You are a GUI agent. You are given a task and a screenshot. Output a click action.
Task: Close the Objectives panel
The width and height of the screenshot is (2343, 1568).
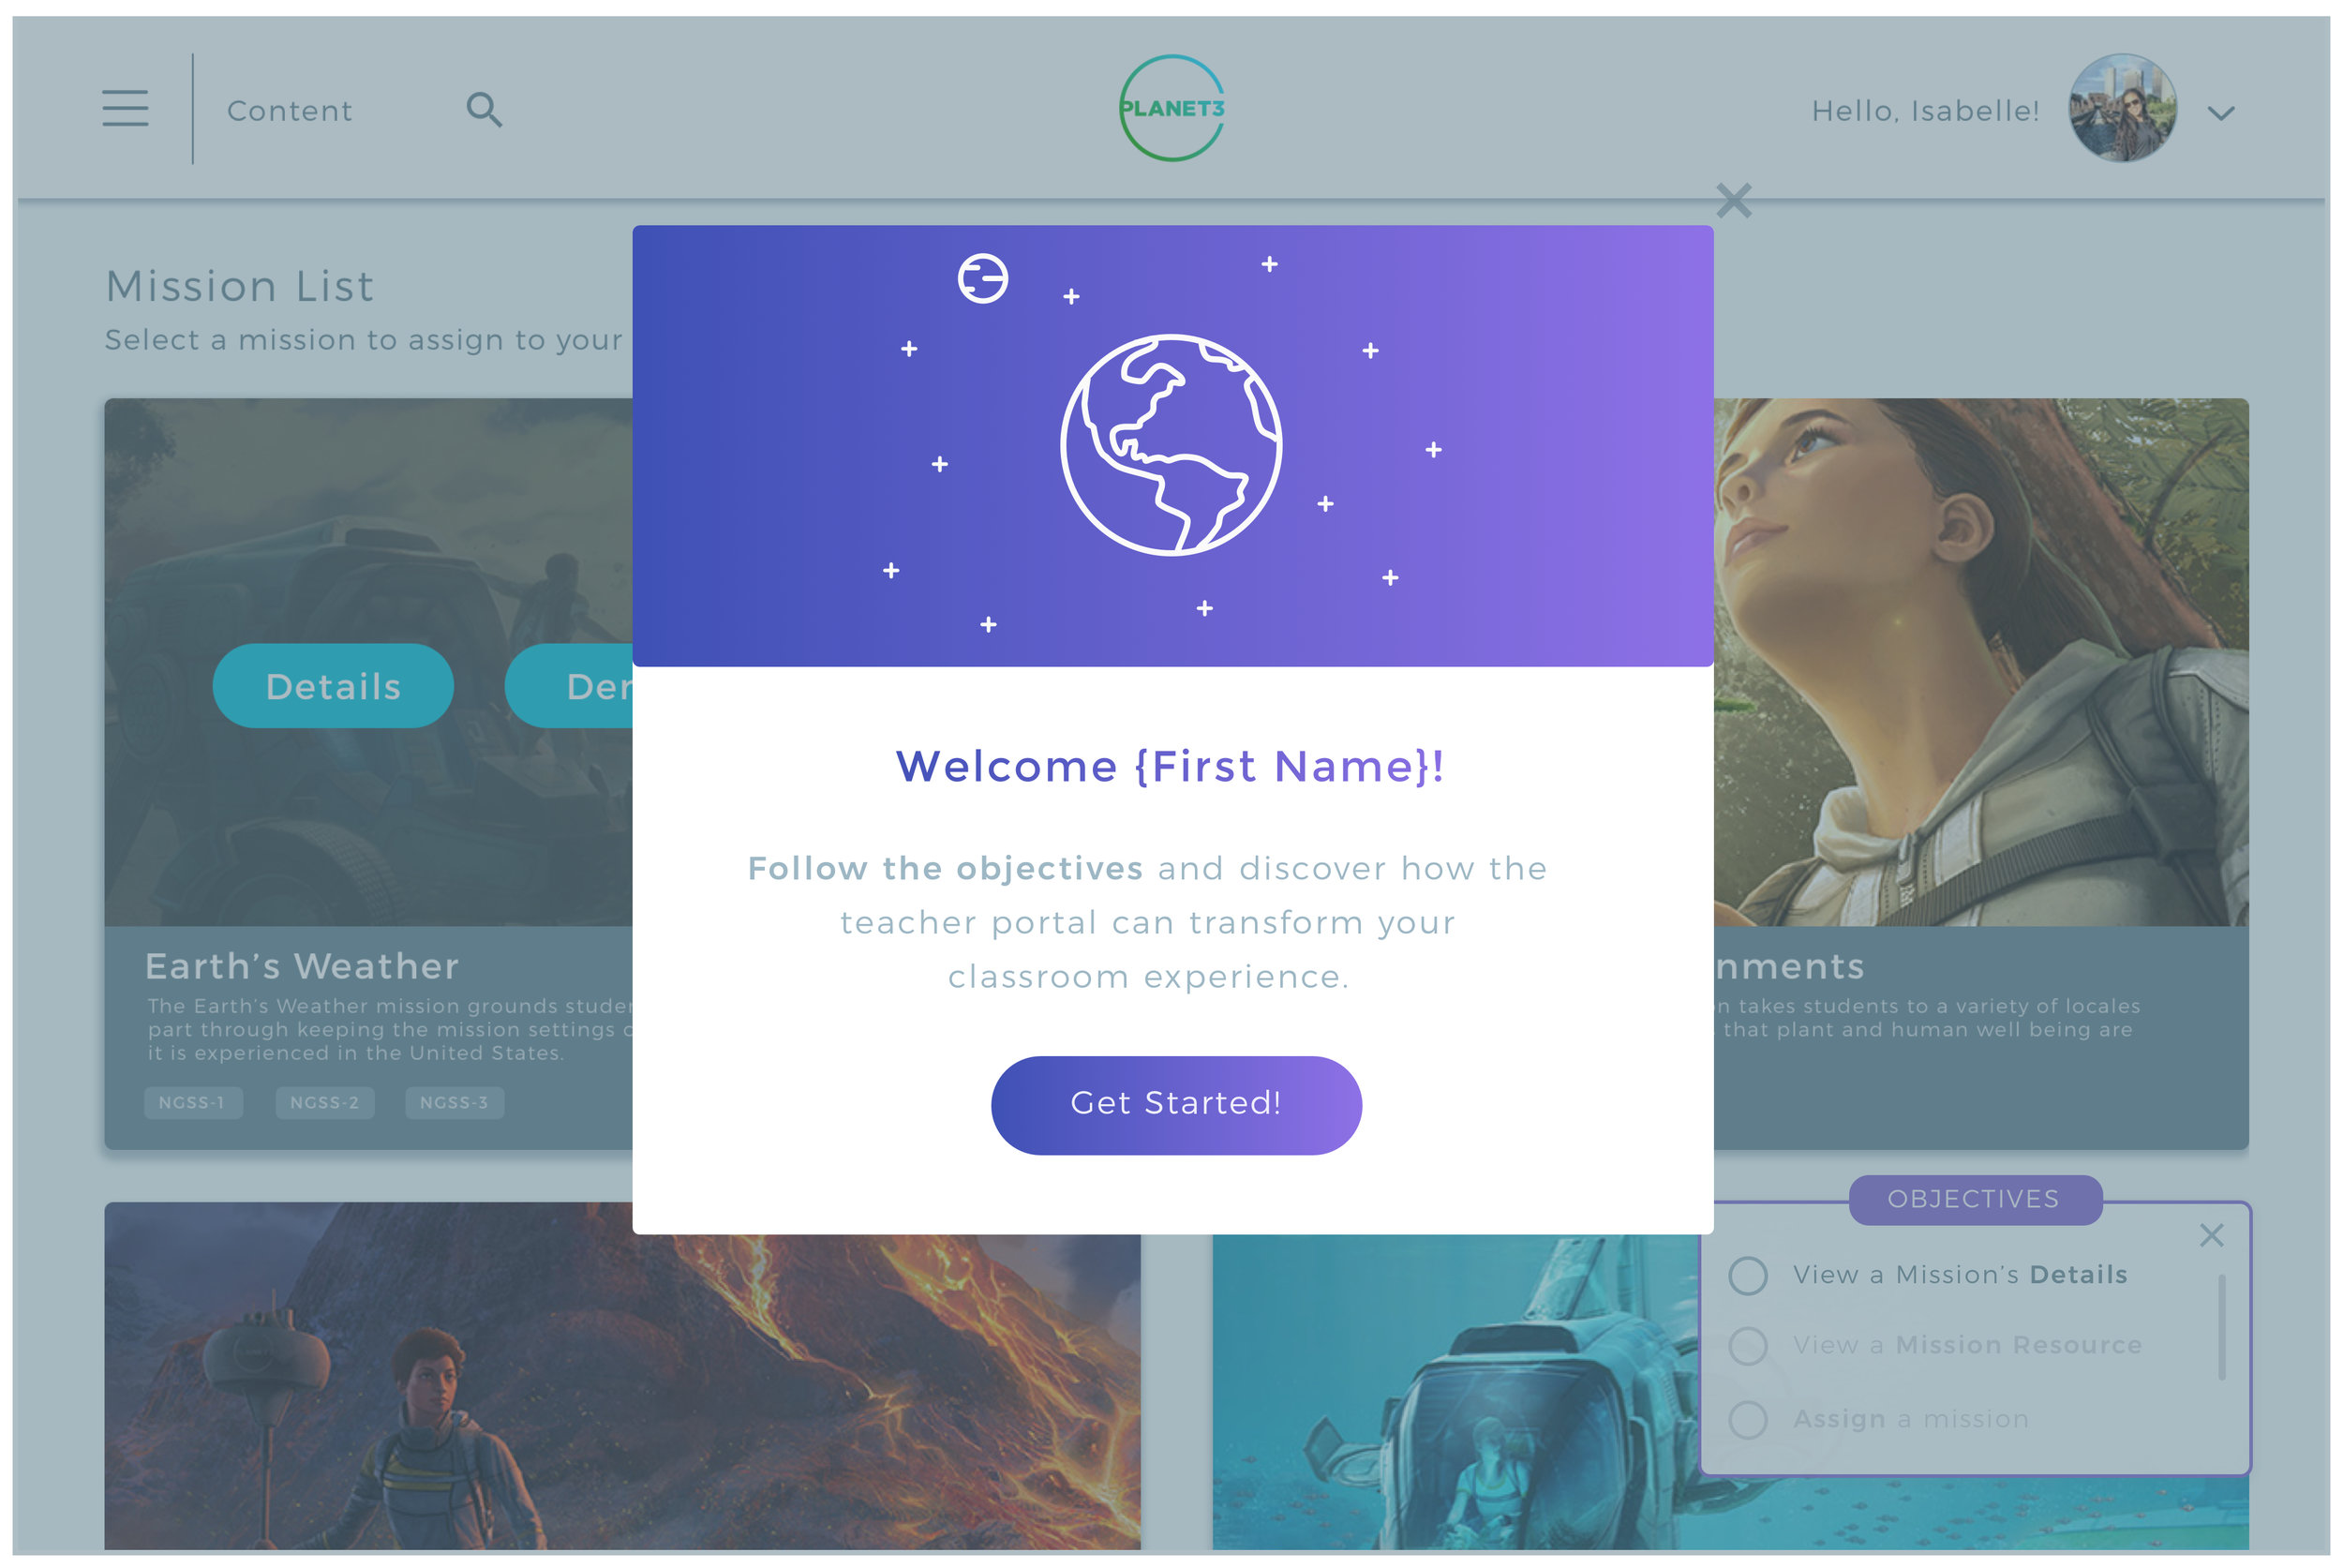[x=2212, y=1236]
